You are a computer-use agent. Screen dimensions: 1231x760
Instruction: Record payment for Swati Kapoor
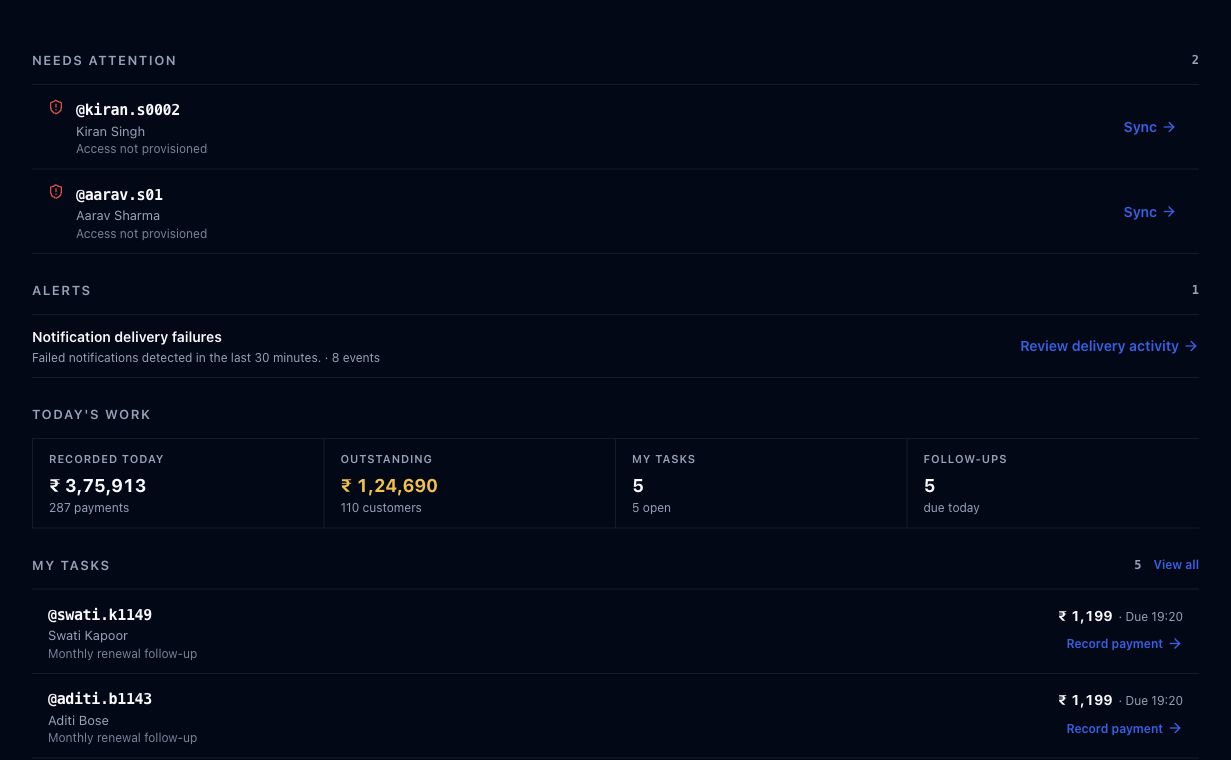click(x=1124, y=644)
